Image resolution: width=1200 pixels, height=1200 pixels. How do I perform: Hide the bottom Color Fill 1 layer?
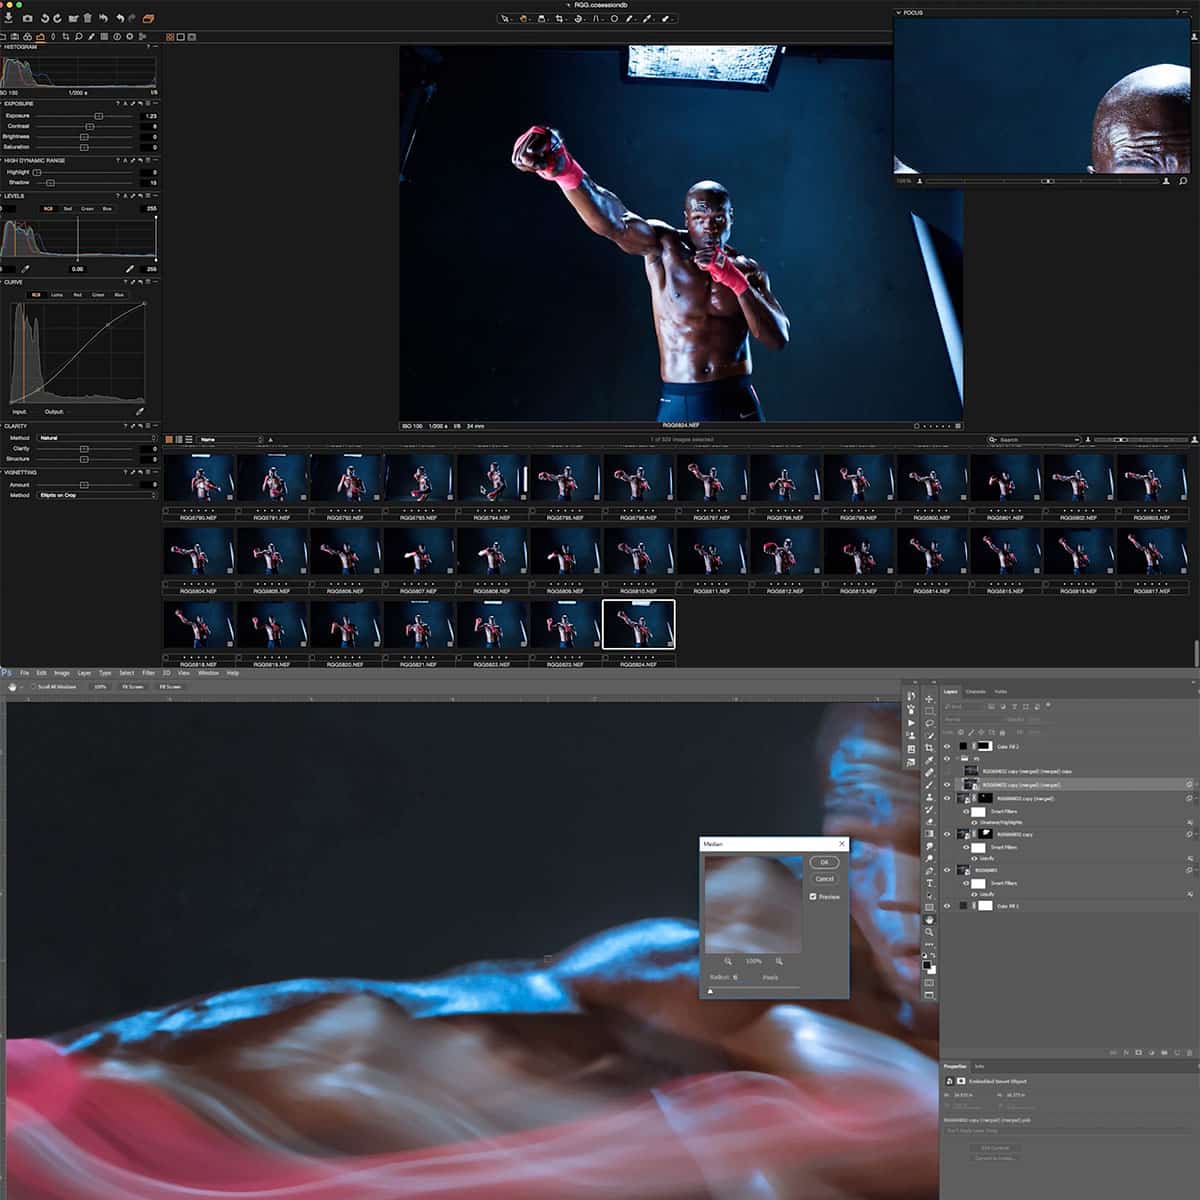[x=947, y=906]
